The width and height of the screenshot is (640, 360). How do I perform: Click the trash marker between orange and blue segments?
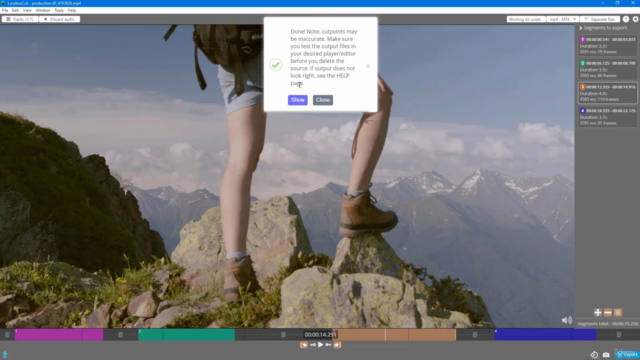tap(475, 335)
